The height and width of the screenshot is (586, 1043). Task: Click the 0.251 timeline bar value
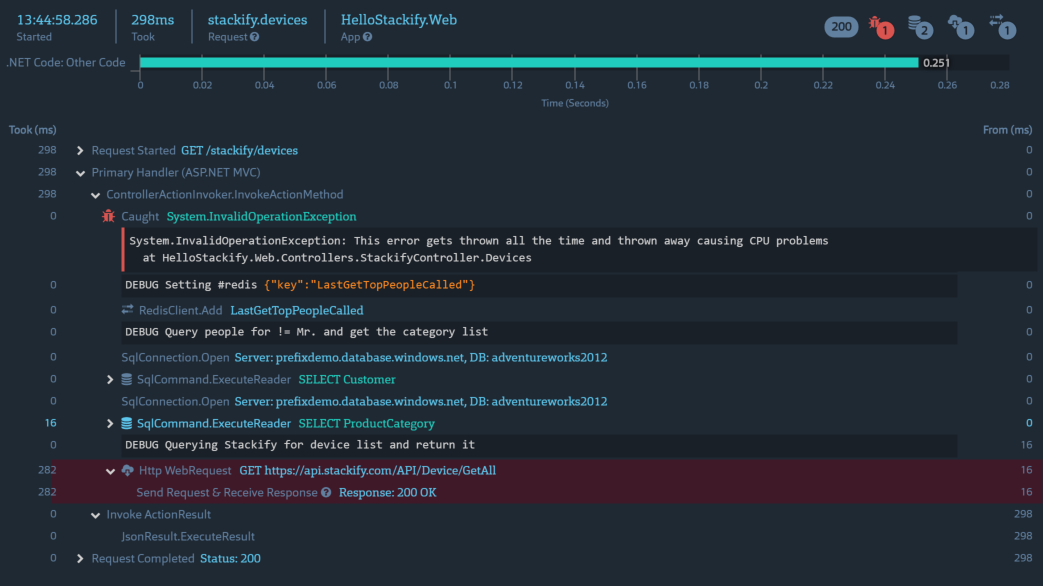[936, 63]
